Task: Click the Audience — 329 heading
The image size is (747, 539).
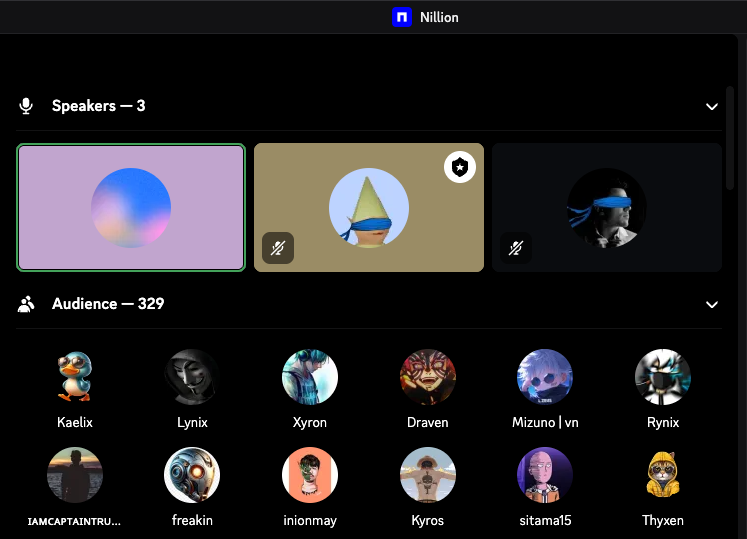Action: tap(108, 304)
